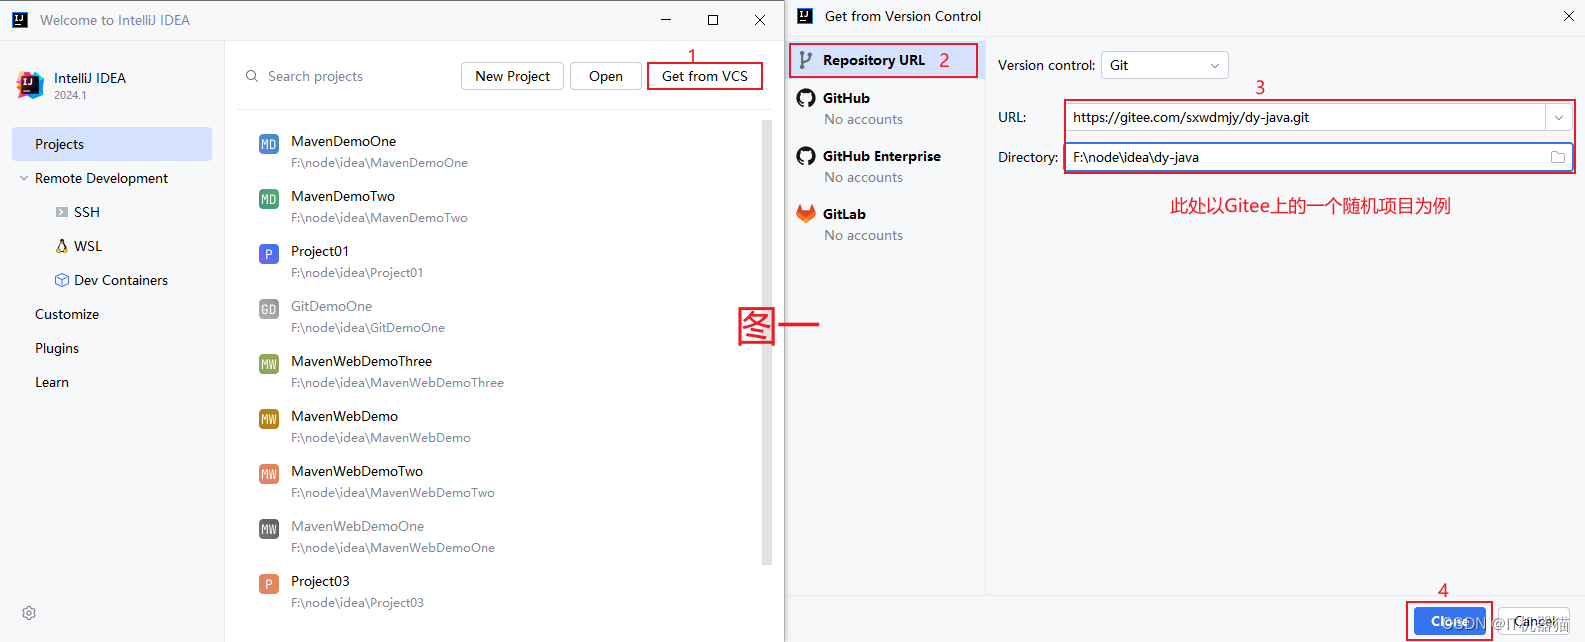
Task: Open settings gear in Welcome window
Action: pos(29,613)
